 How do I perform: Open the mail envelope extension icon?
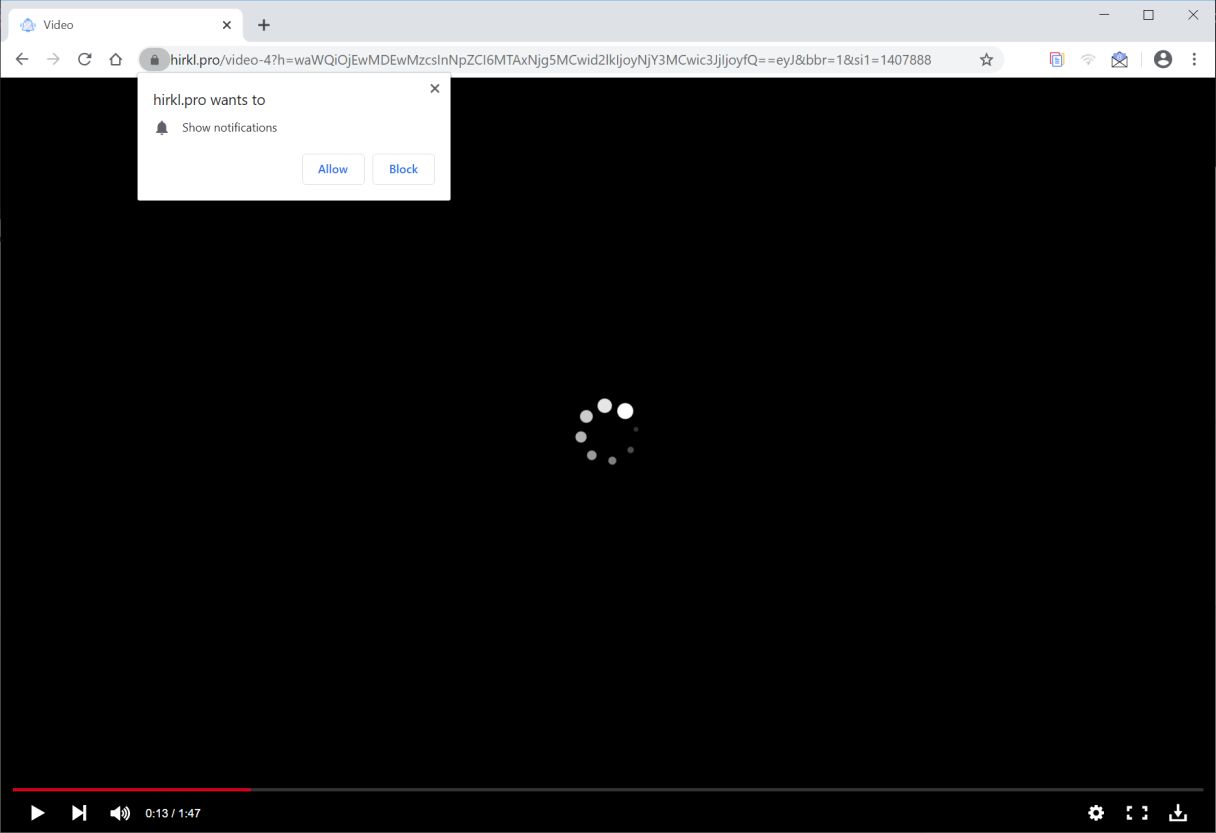[x=1120, y=60]
